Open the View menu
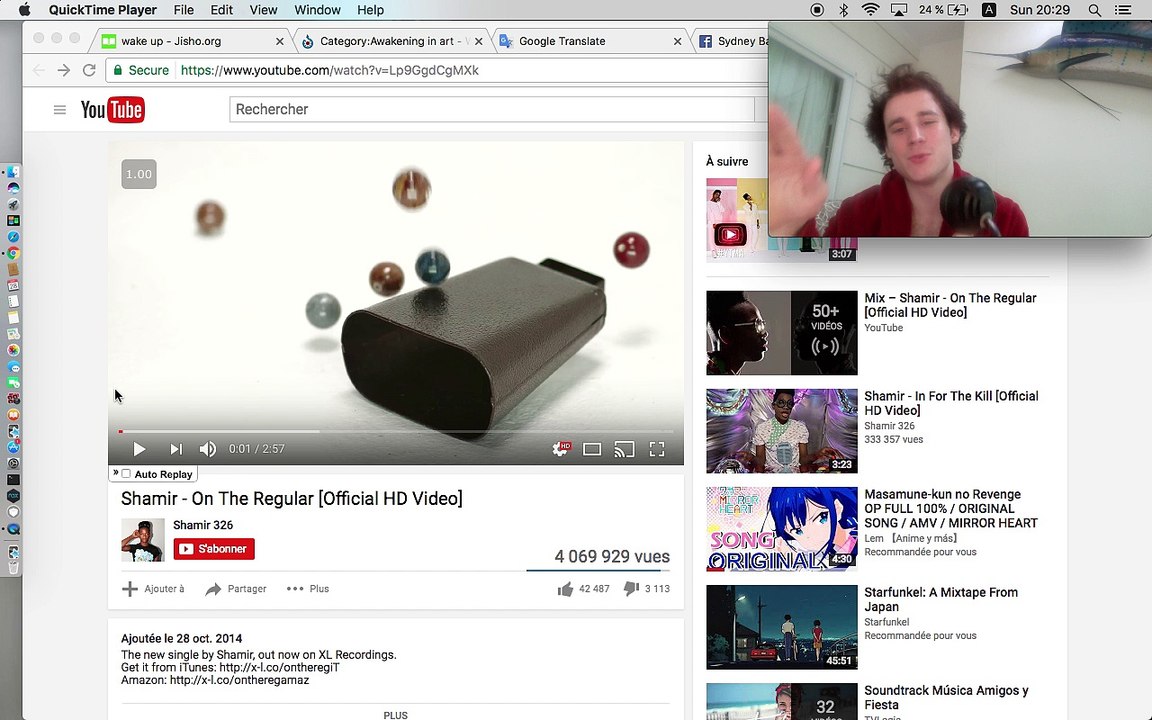The image size is (1152, 720). click(x=263, y=10)
